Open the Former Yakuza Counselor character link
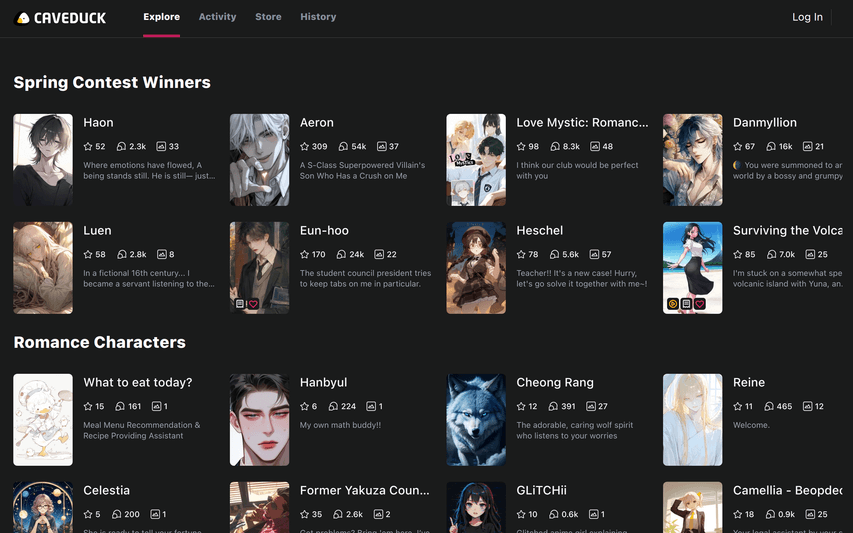Screen dimensions: 853x533 click(x=364, y=491)
